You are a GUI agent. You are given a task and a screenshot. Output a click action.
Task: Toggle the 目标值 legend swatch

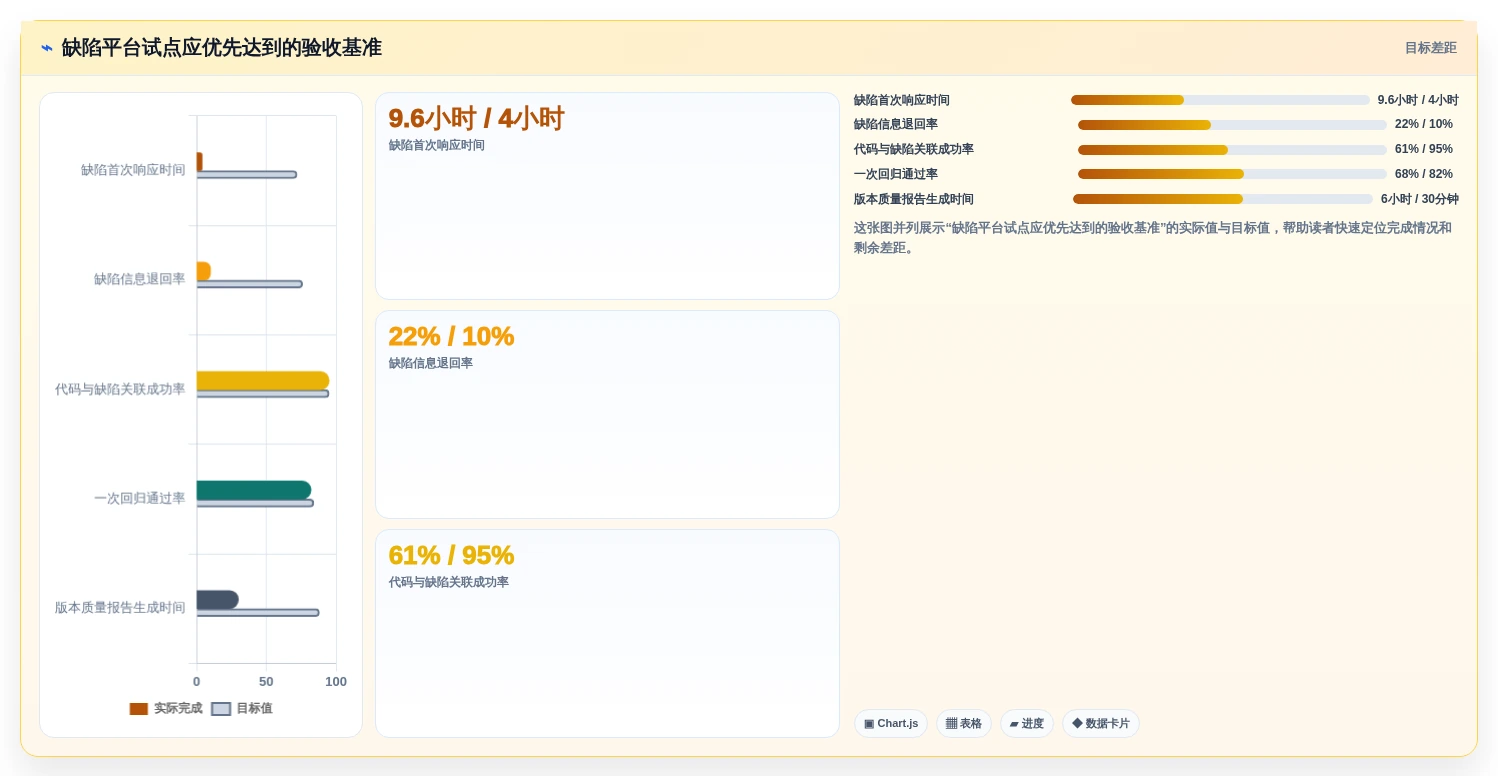pos(221,709)
